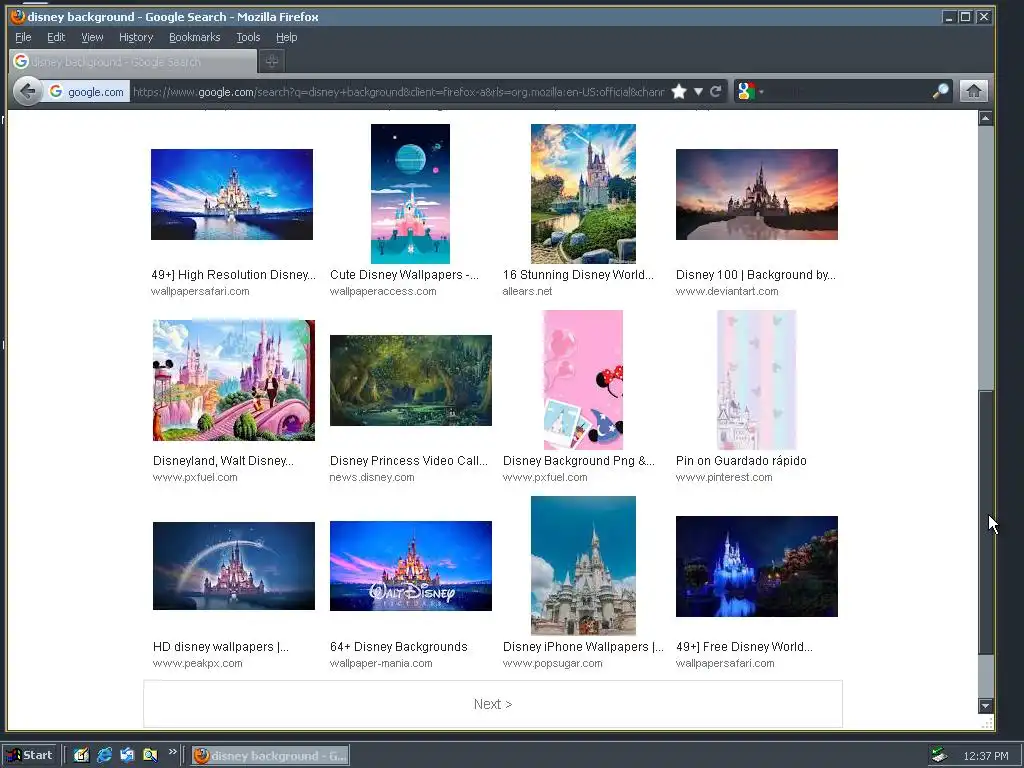This screenshot has width=1024, height=768.
Task: Click the 'HD disney wallpapers |...' title link
Action: click(x=221, y=647)
